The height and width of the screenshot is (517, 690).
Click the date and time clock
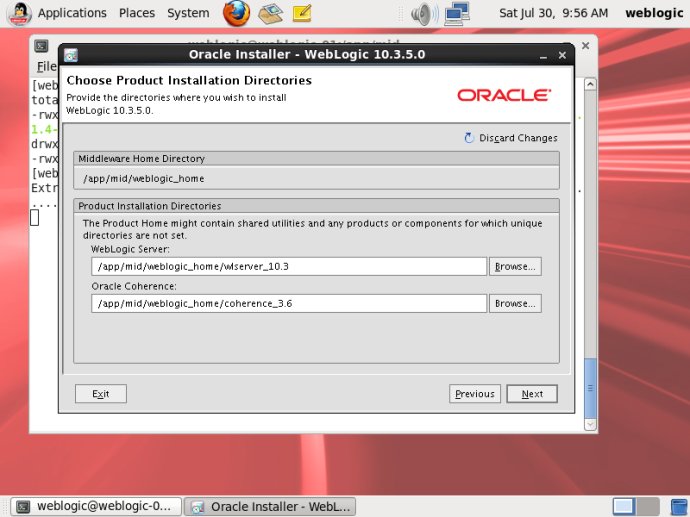[554, 13]
